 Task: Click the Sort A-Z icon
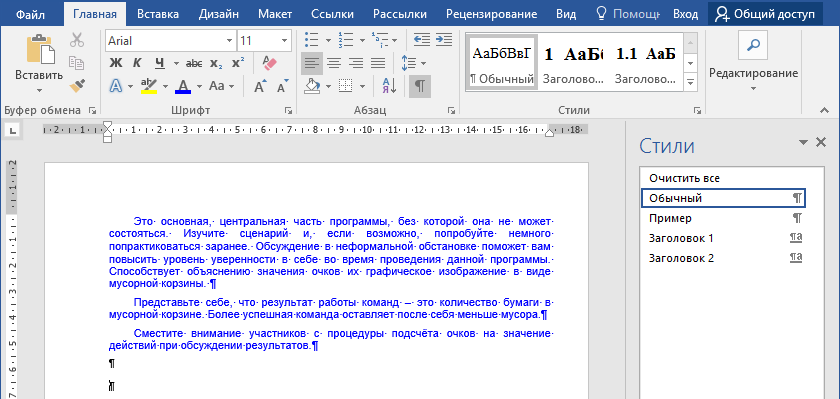point(389,86)
